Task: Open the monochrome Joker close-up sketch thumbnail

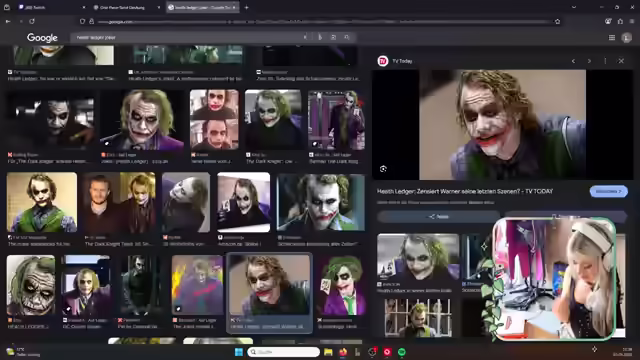Action: click(31, 285)
